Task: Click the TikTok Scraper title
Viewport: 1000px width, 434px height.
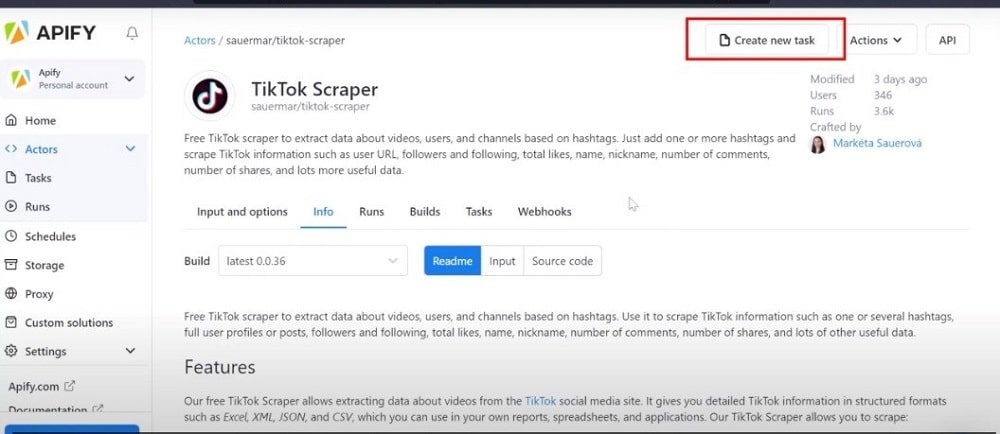Action: point(314,89)
